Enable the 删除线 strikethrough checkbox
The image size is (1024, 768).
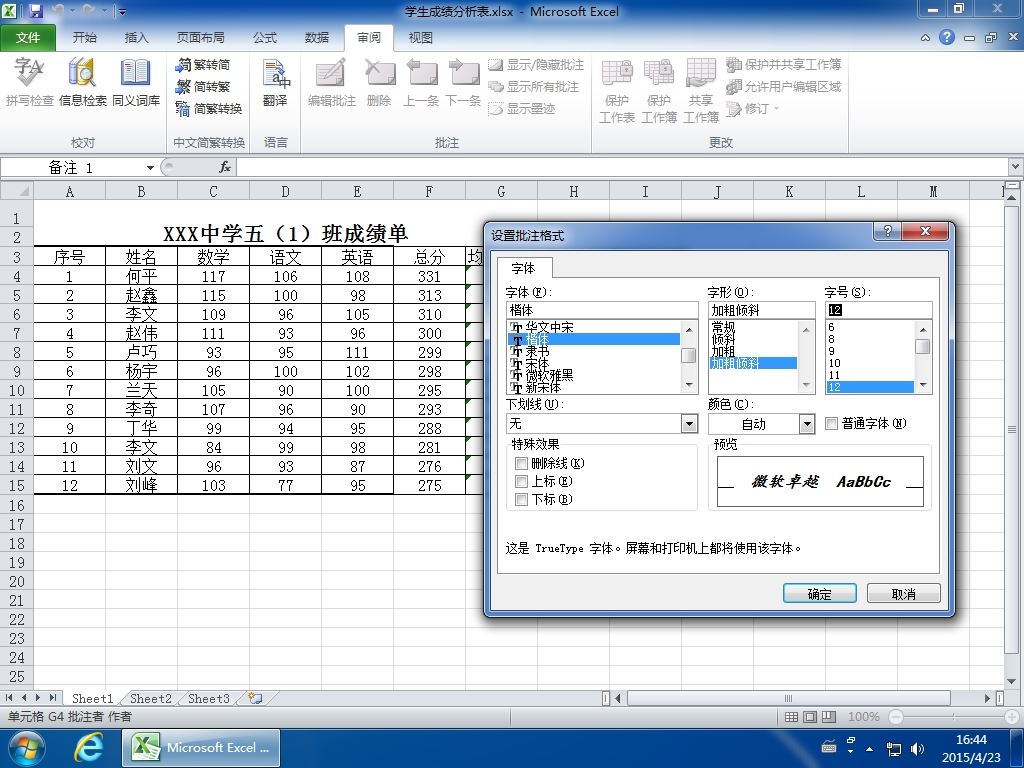pos(521,464)
